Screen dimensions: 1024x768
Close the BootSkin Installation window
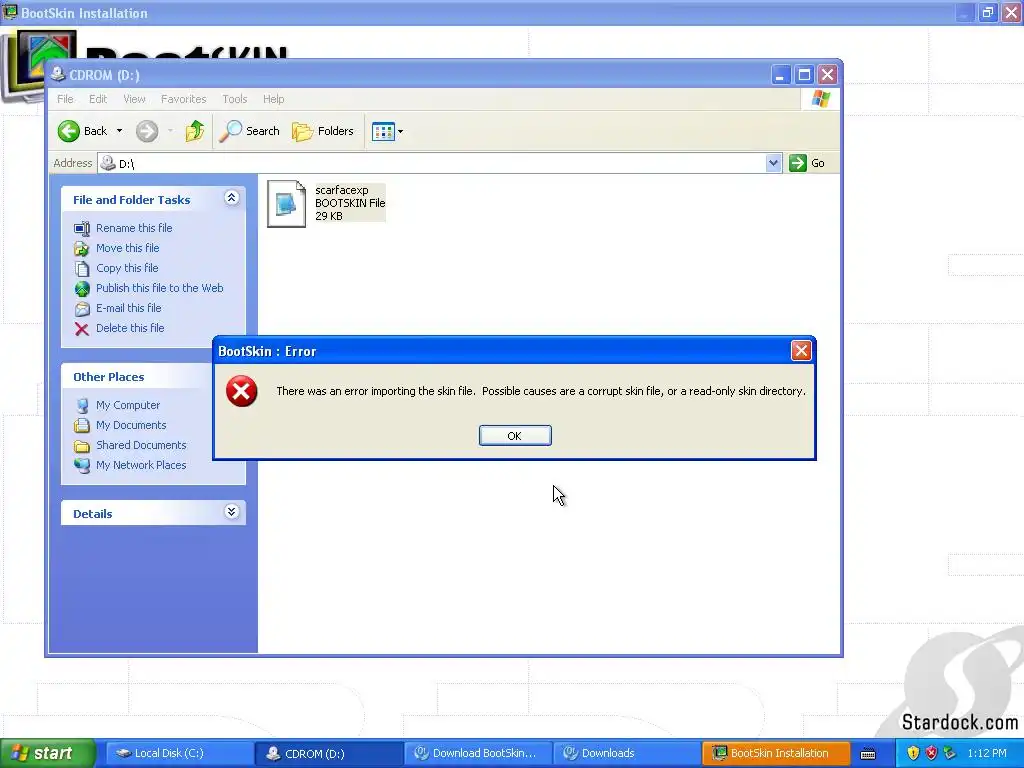click(x=1012, y=12)
